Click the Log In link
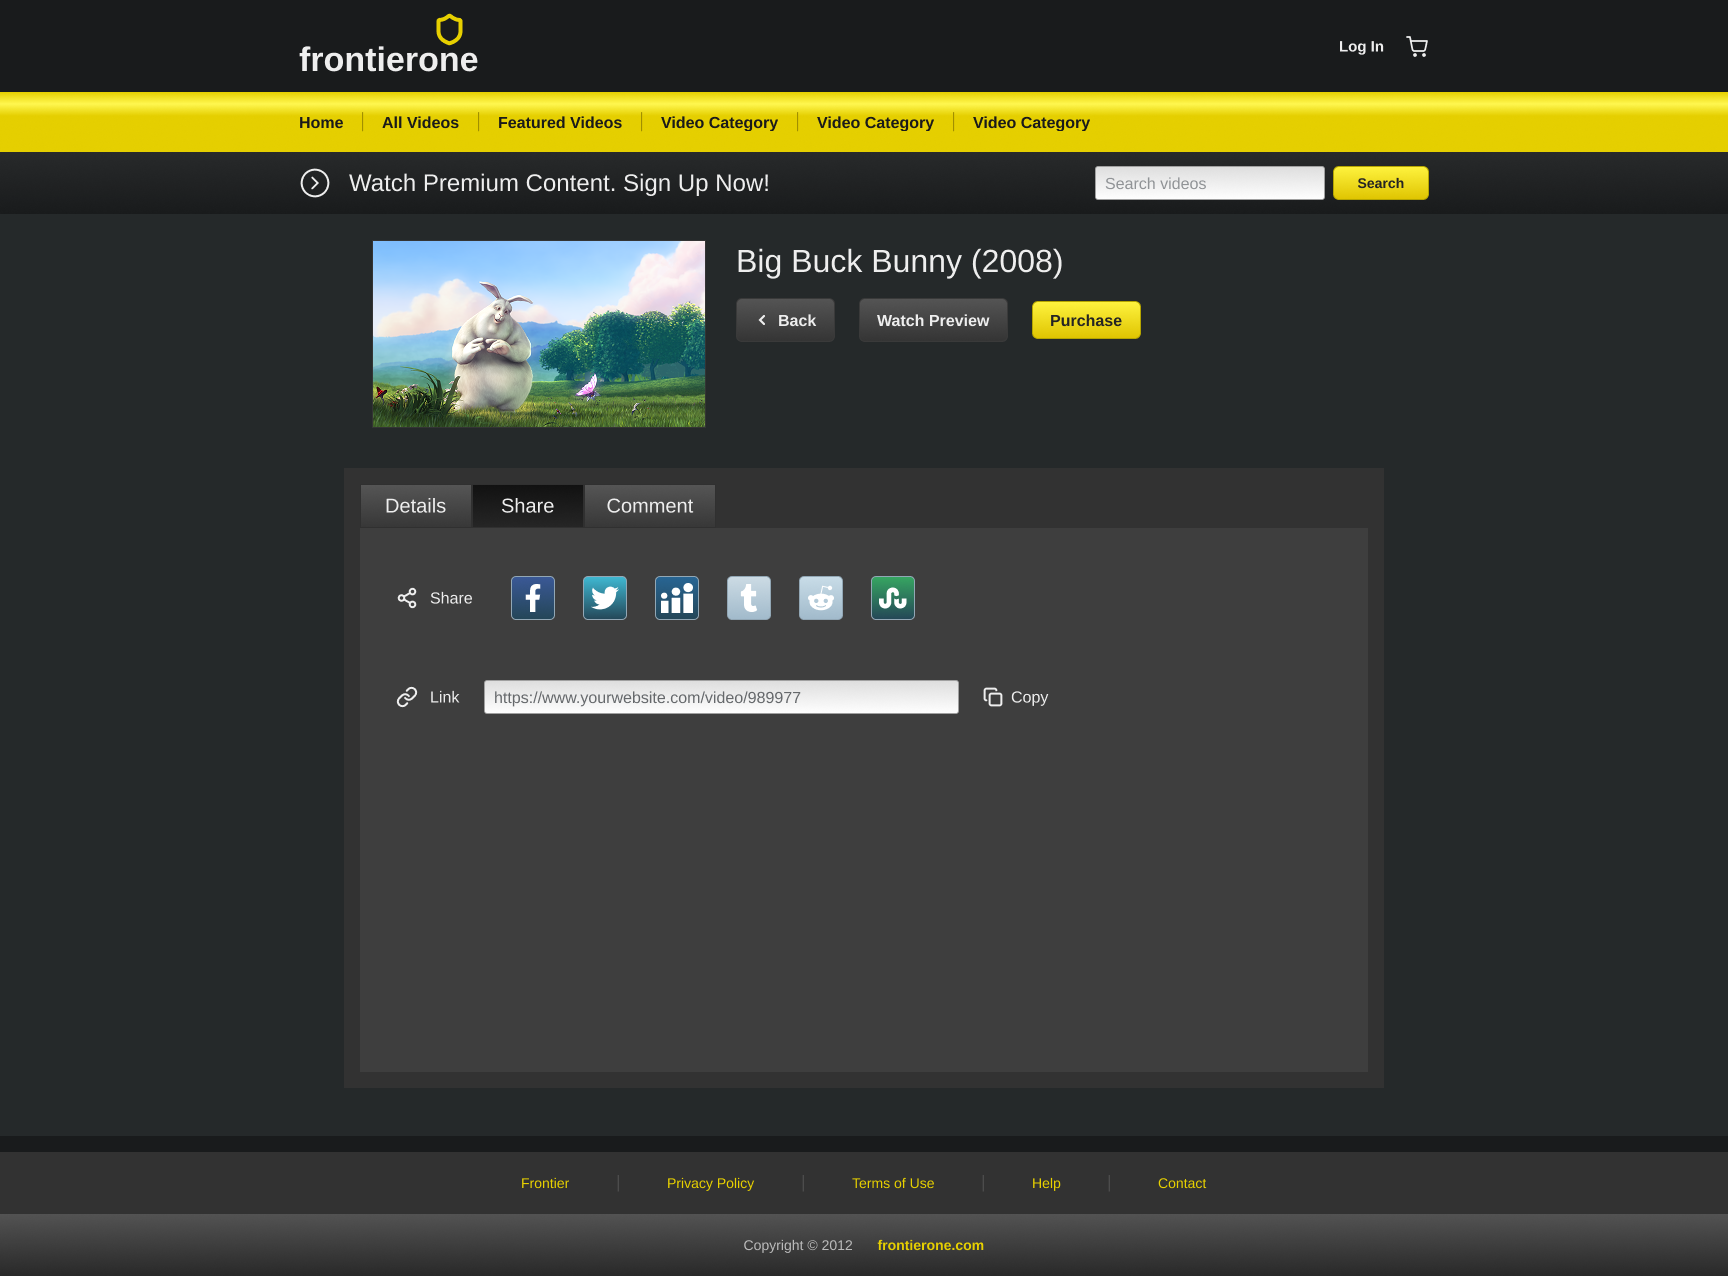The width and height of the screenshot is (1728, 1276). pyautogui.click(x=1361, y=46)
